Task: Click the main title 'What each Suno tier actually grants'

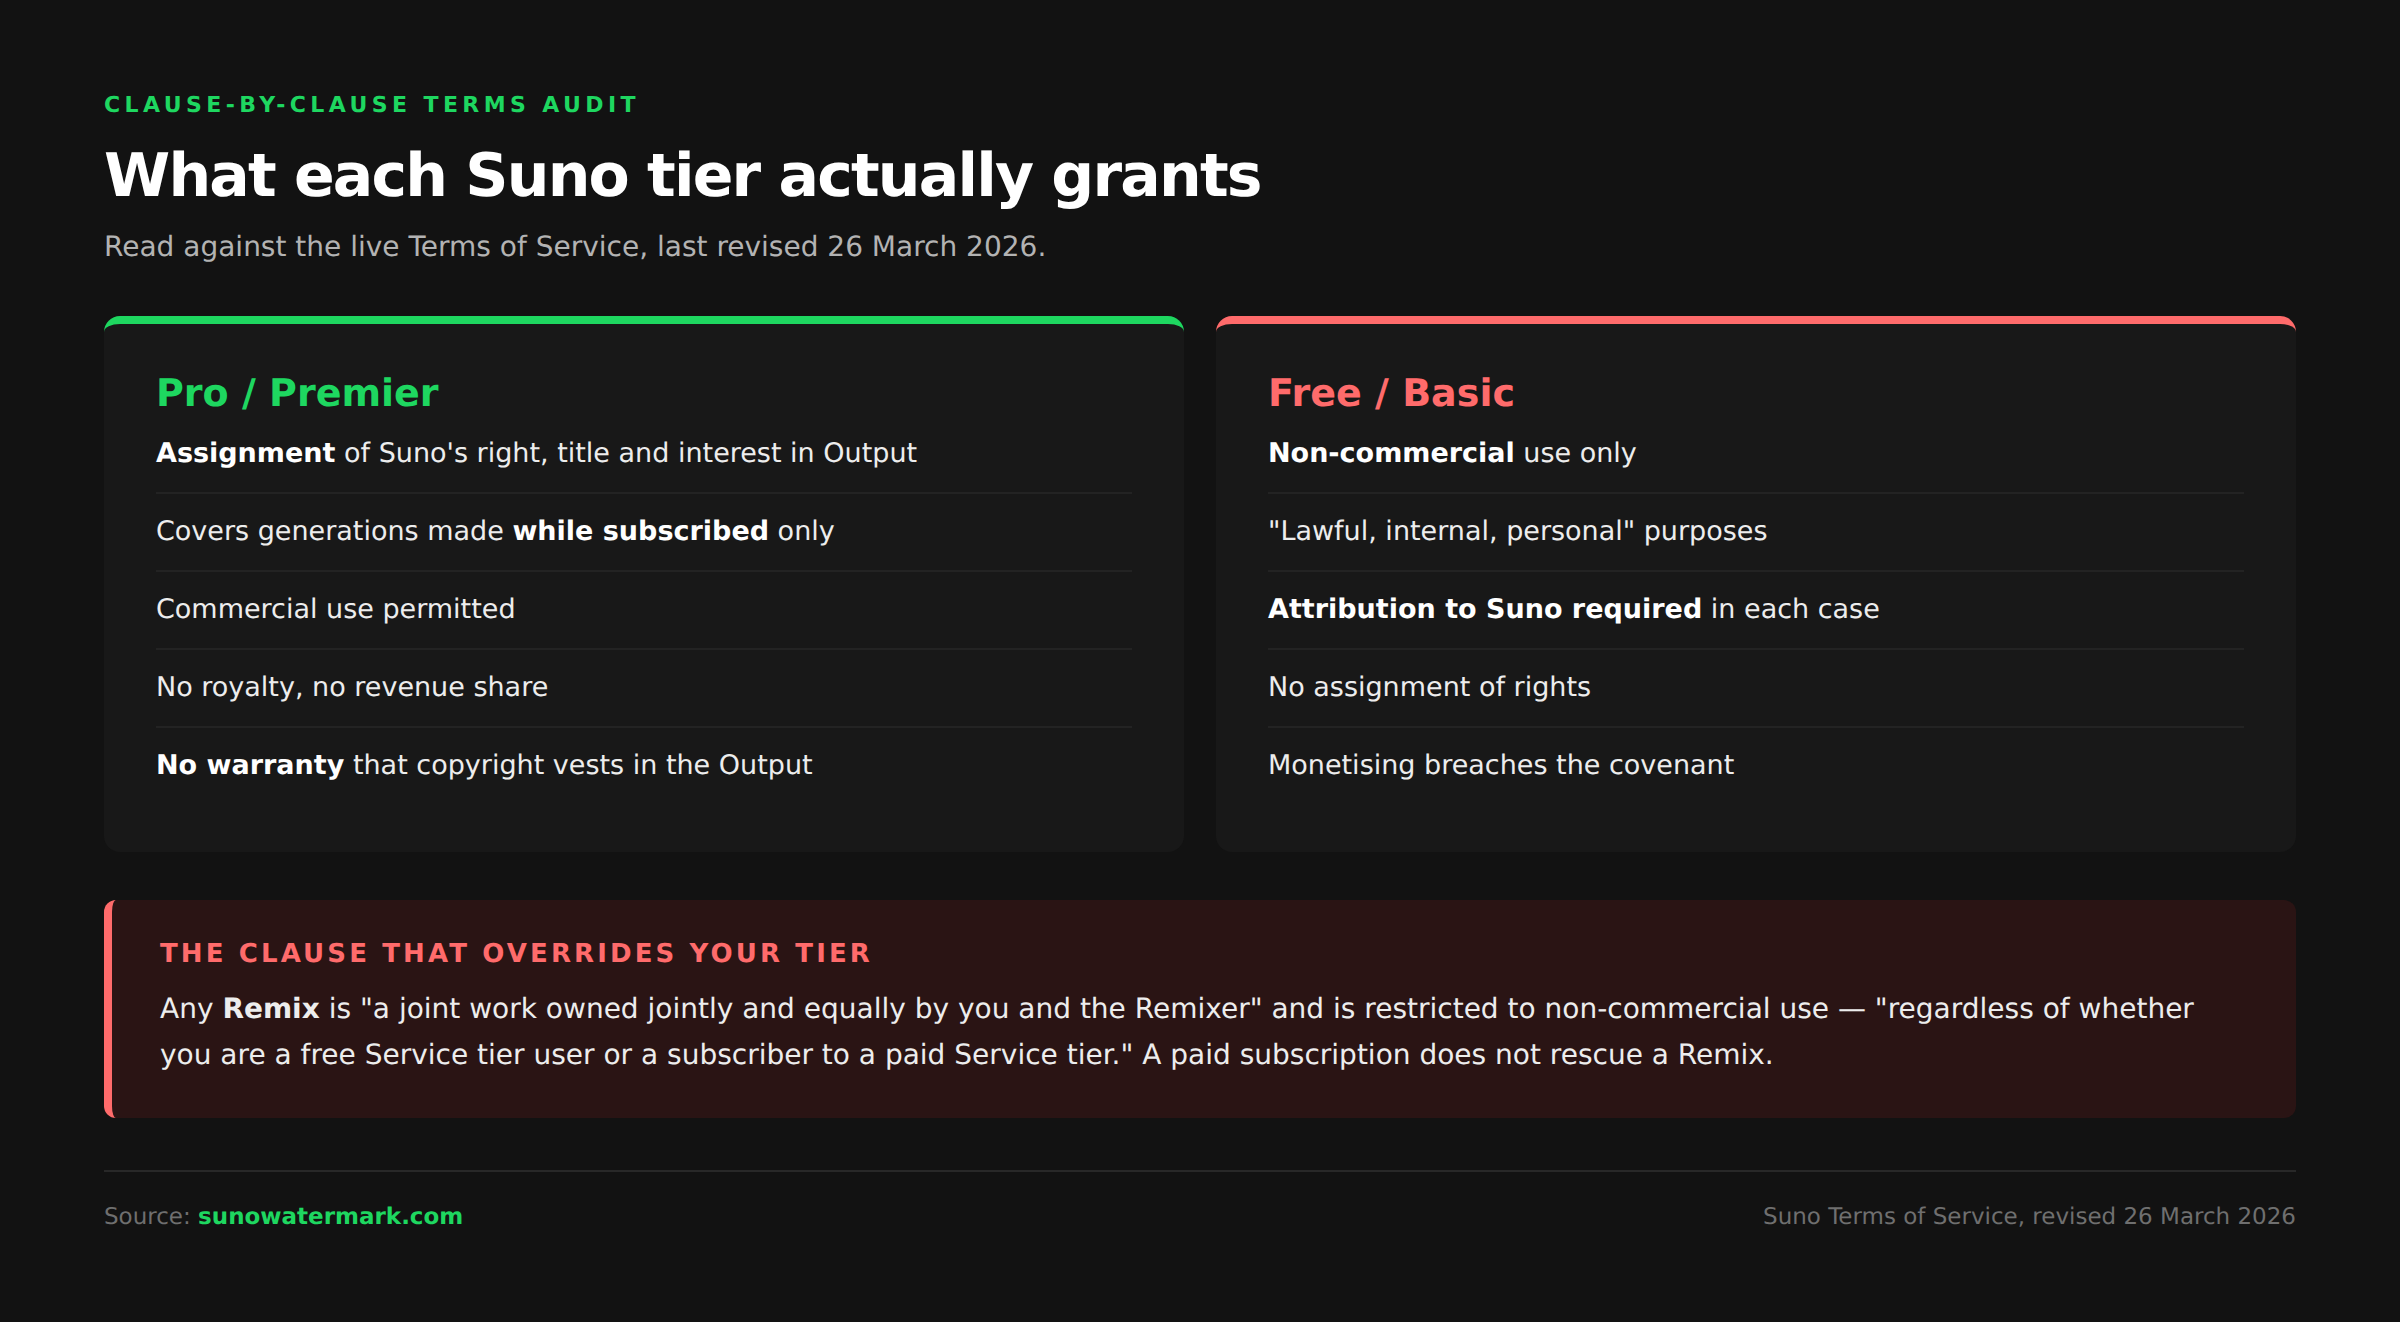Action: tap(683, 175)
